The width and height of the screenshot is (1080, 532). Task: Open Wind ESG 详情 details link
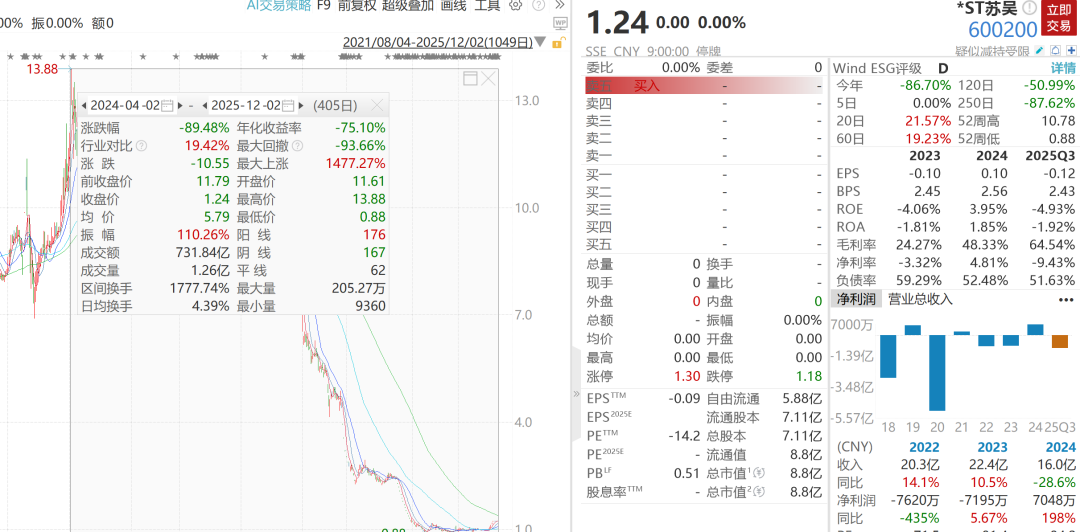(x=1063, y=68)
